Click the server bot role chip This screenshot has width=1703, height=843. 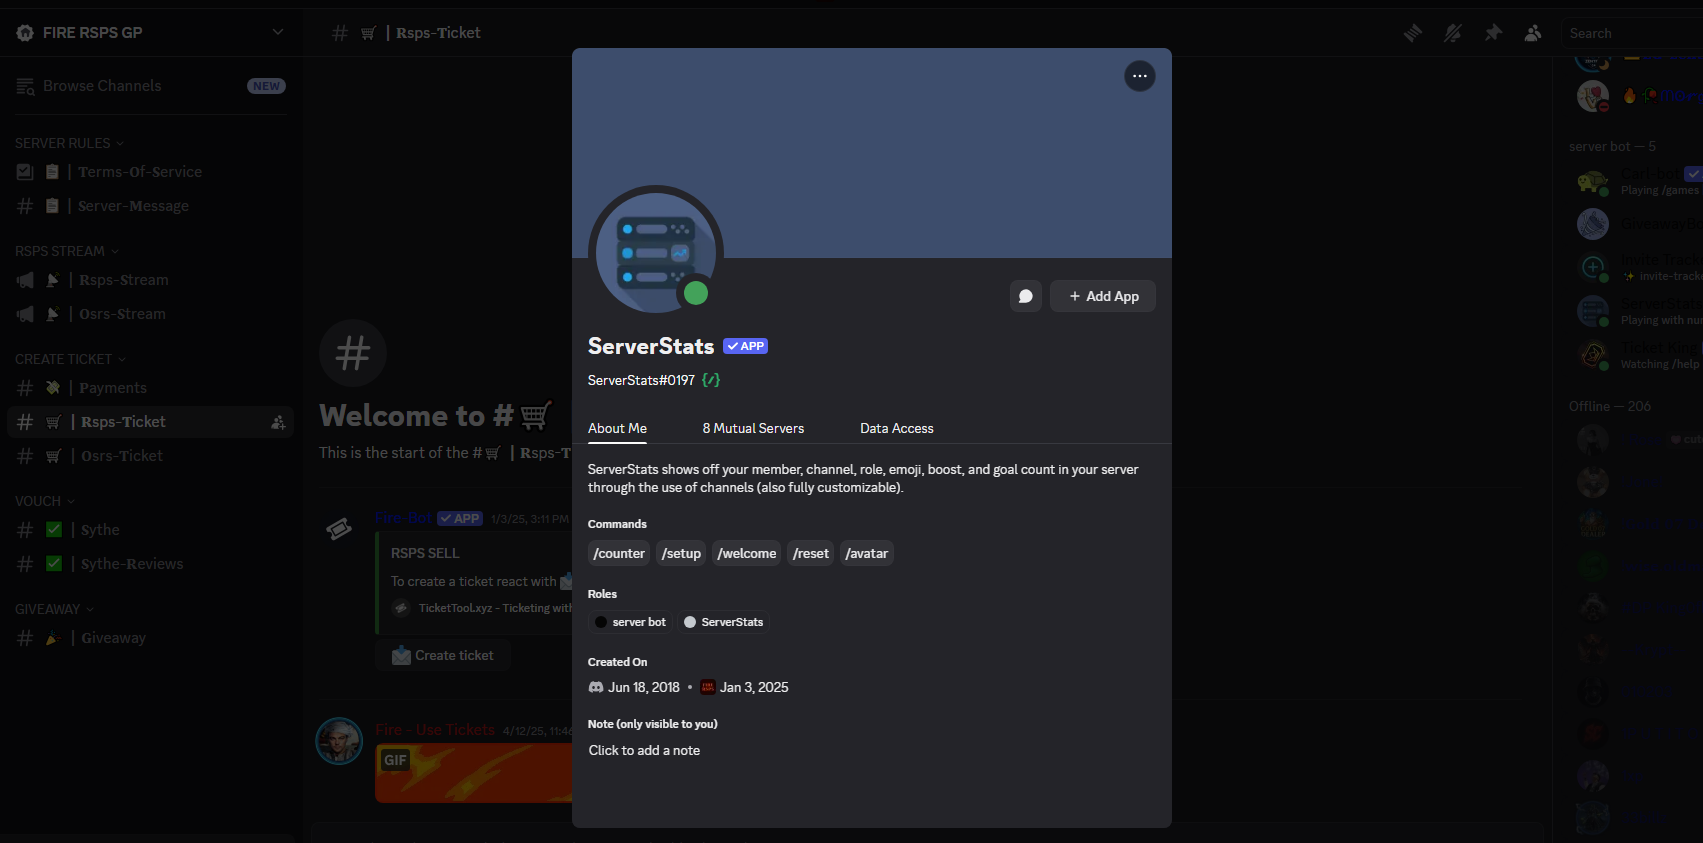click(x=630, y=622)
